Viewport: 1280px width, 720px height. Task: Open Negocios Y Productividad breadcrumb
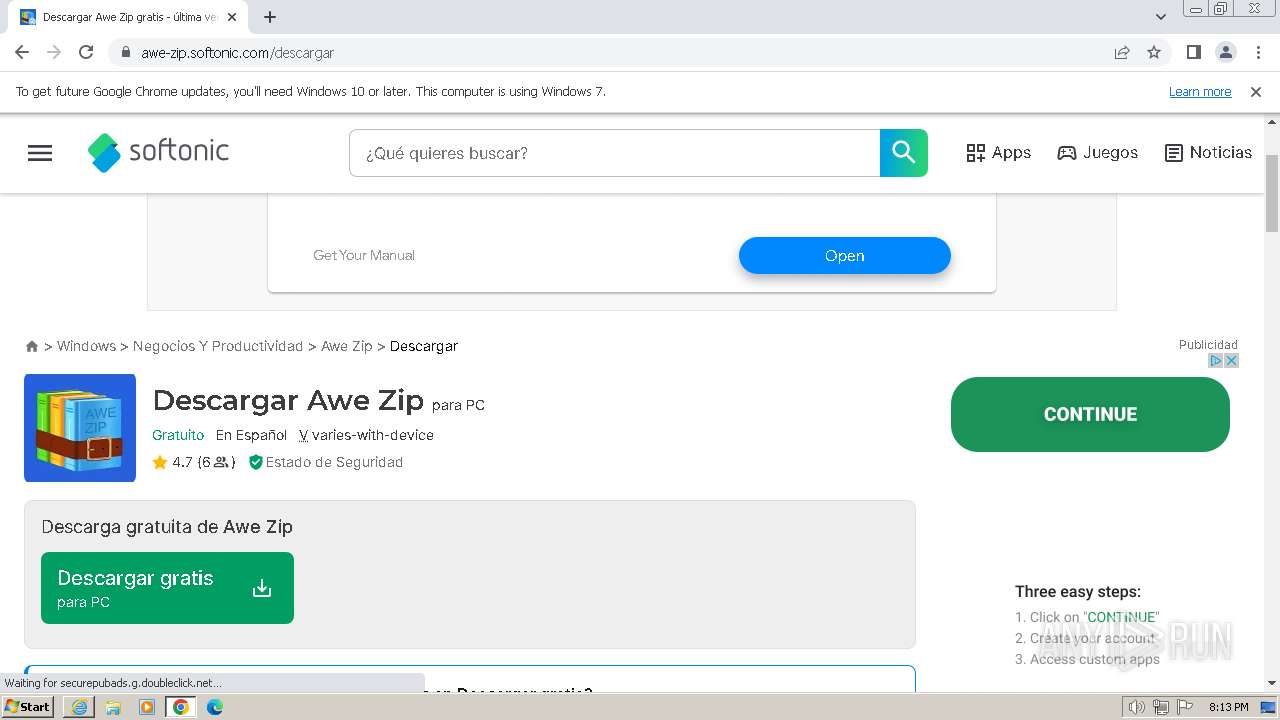(x=218, y=346)
